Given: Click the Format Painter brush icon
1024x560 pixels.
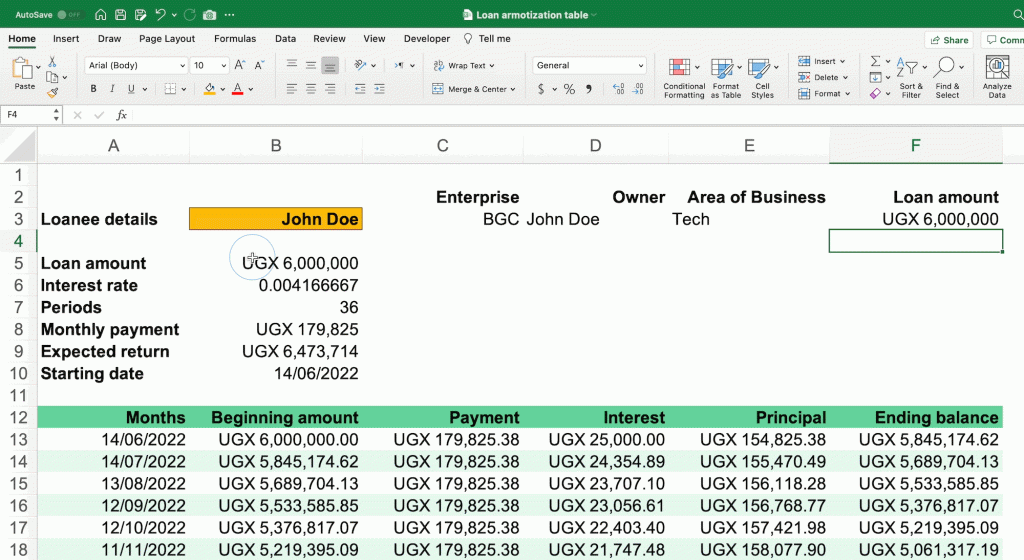Looking at the screenshot, I should coord(53,92).
